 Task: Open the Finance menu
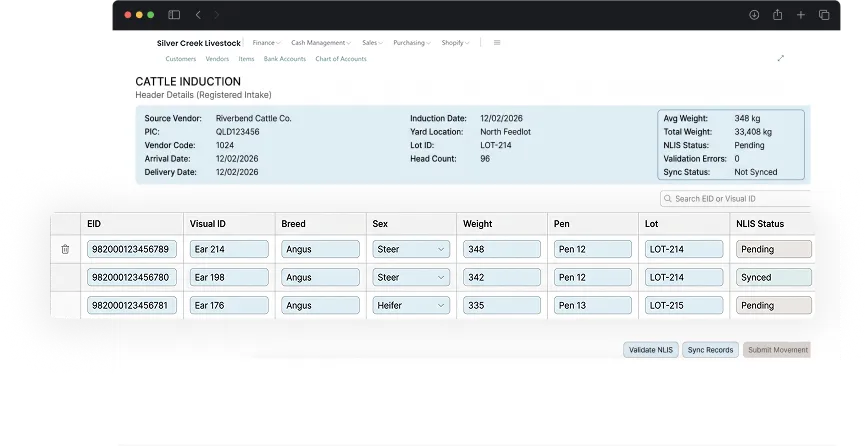click(266, 43)
